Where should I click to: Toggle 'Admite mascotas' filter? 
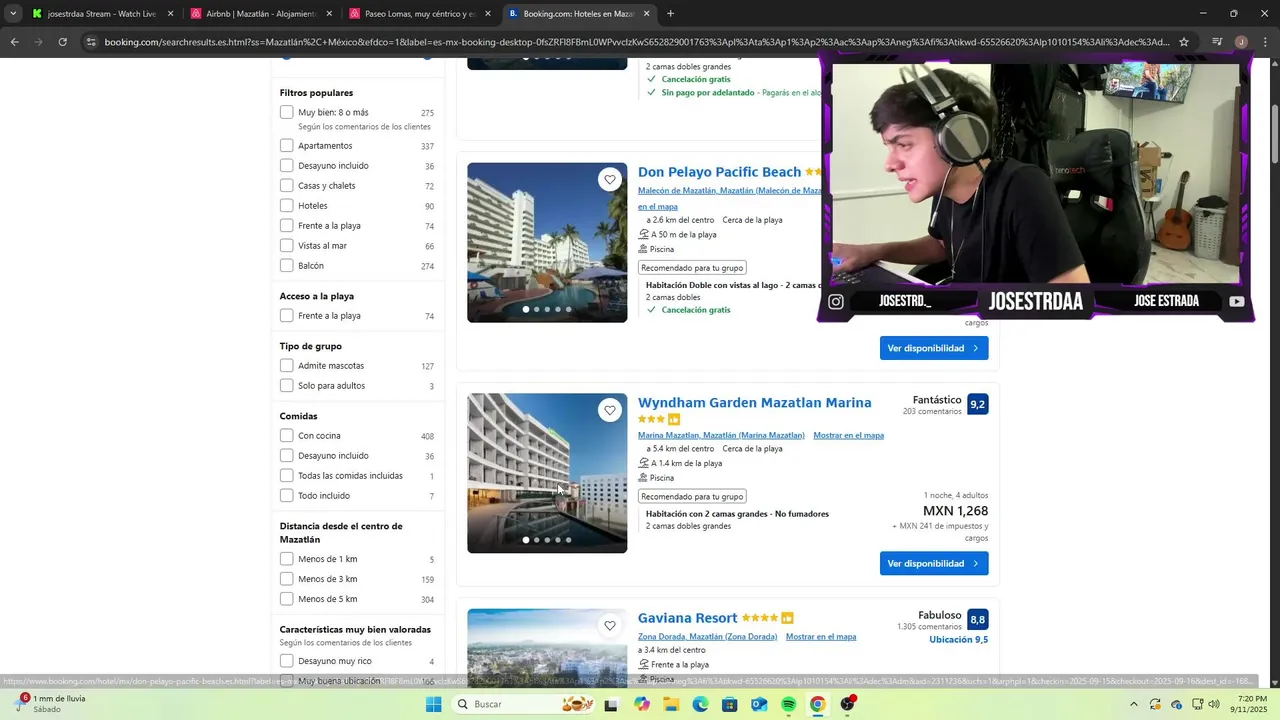287,366
